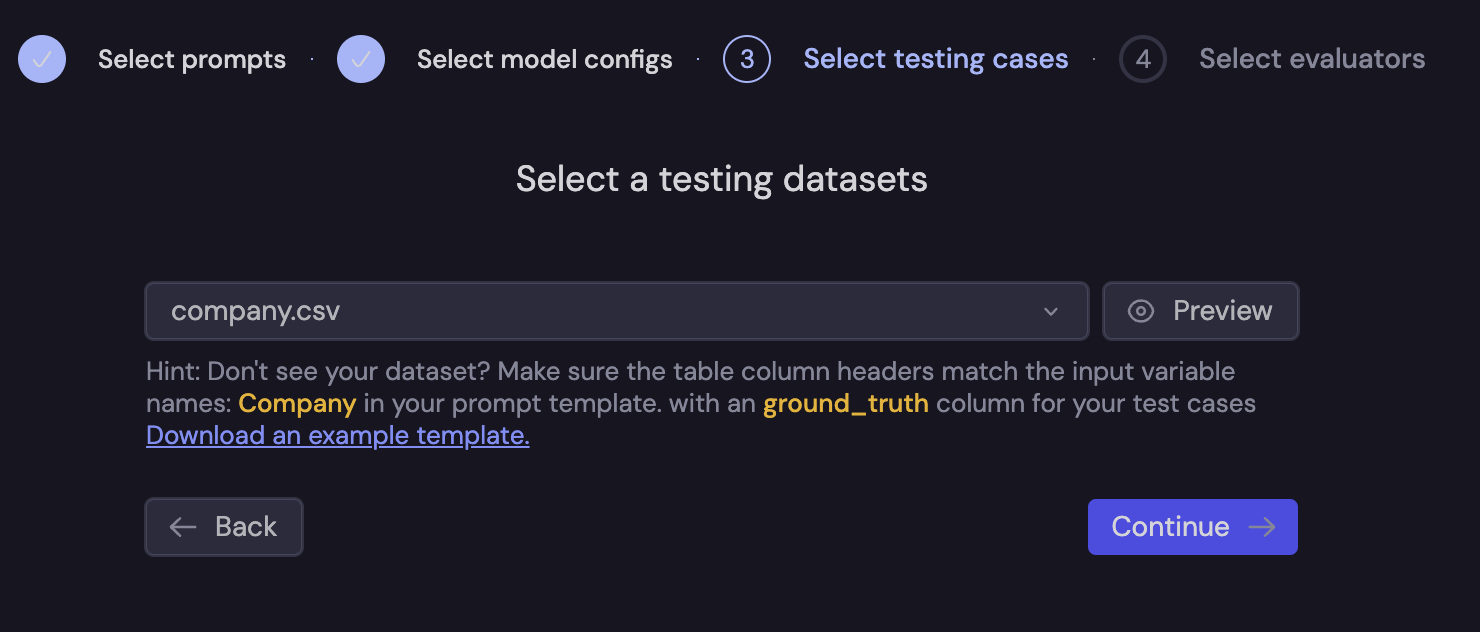Click Continue to proceed to evaluators
Viewport: 1480px width, 632px height.
tap(1192, 526)
